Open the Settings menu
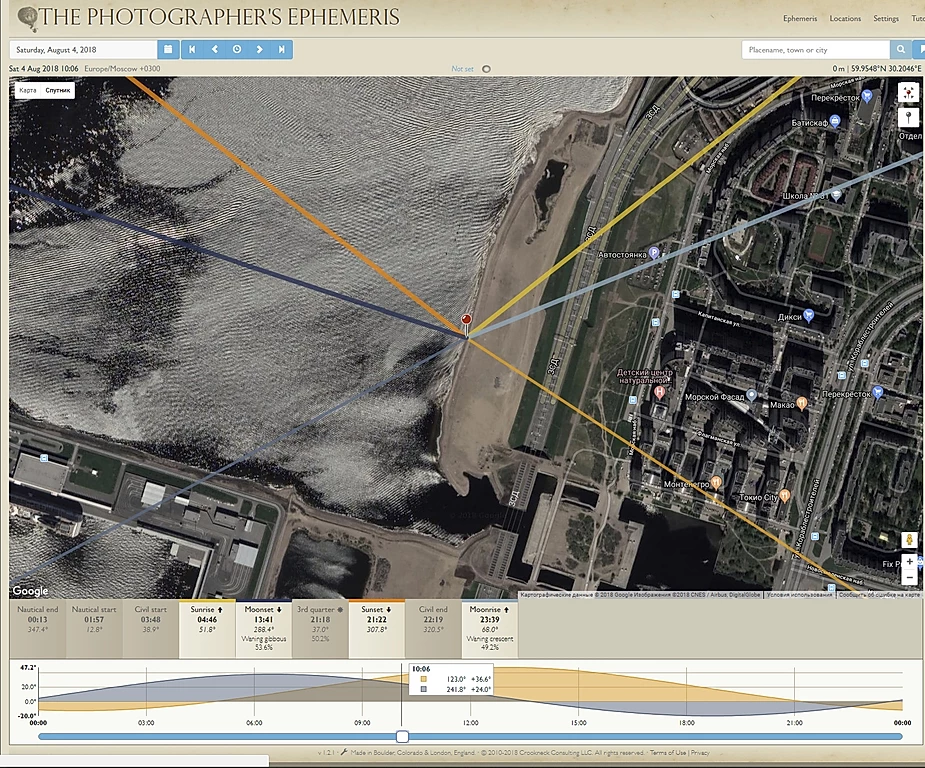 tap(885, 18)
